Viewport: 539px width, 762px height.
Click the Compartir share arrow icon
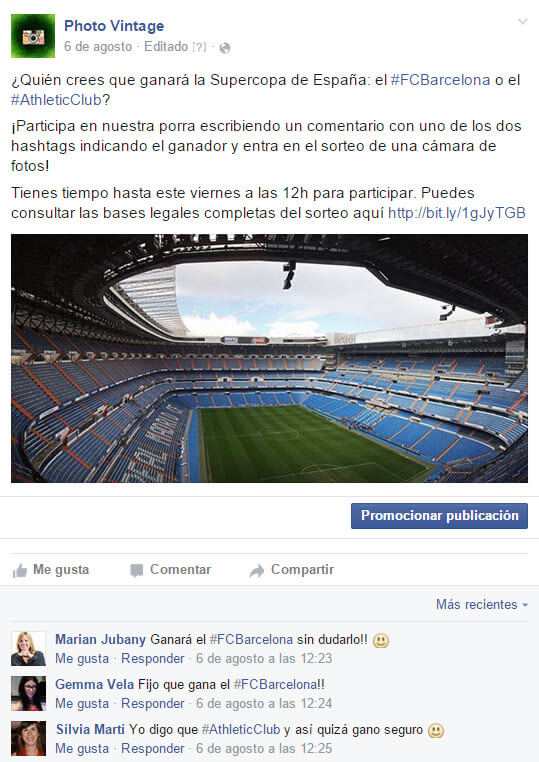pyautogui.click(x=257, y=570)
